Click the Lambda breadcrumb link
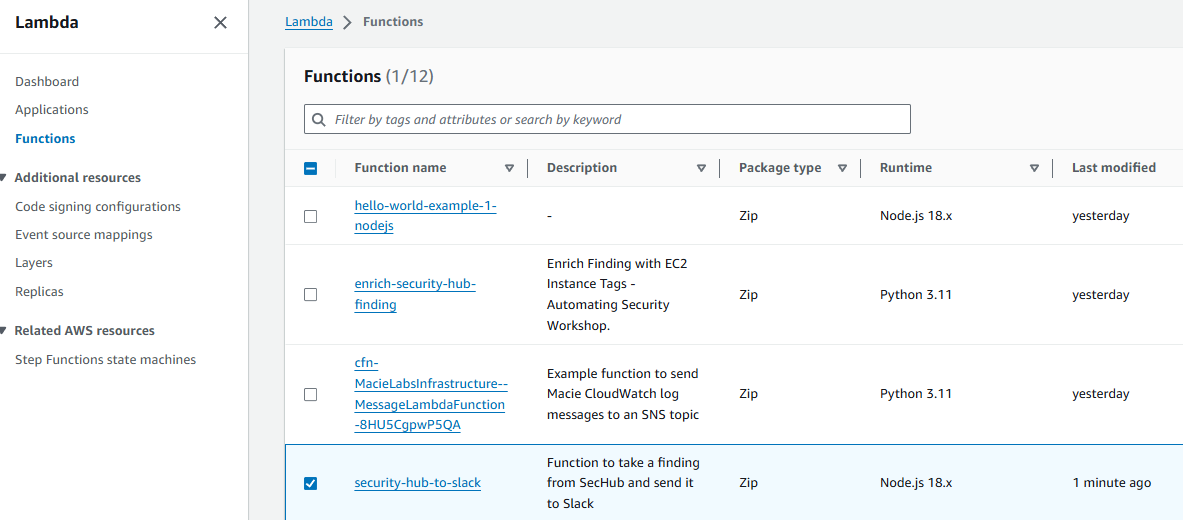 [309, 22]
